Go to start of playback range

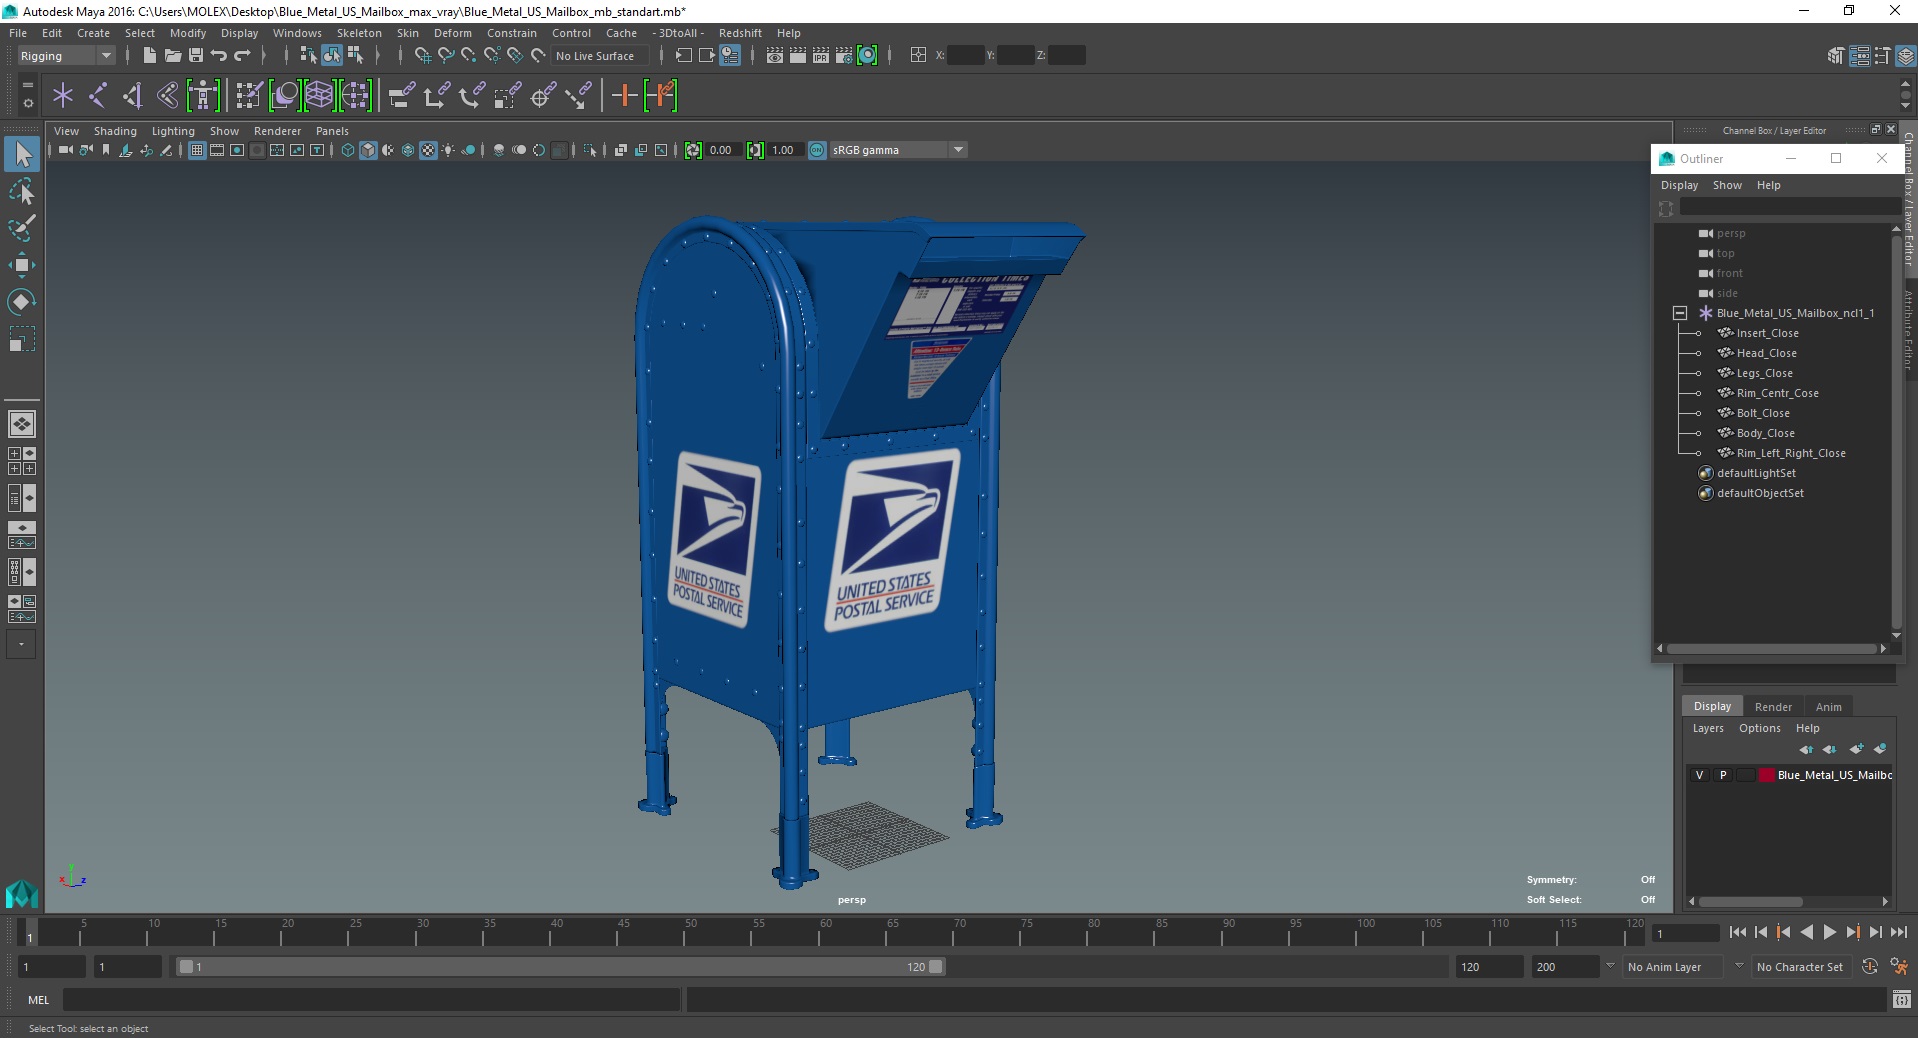tap(1738, 932)
